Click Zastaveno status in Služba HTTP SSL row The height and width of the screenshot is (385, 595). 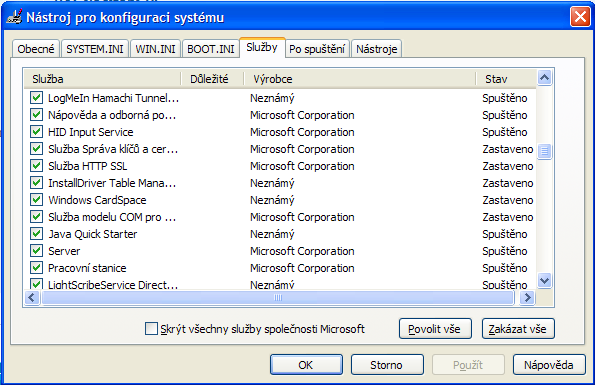(x=508, y=166)
